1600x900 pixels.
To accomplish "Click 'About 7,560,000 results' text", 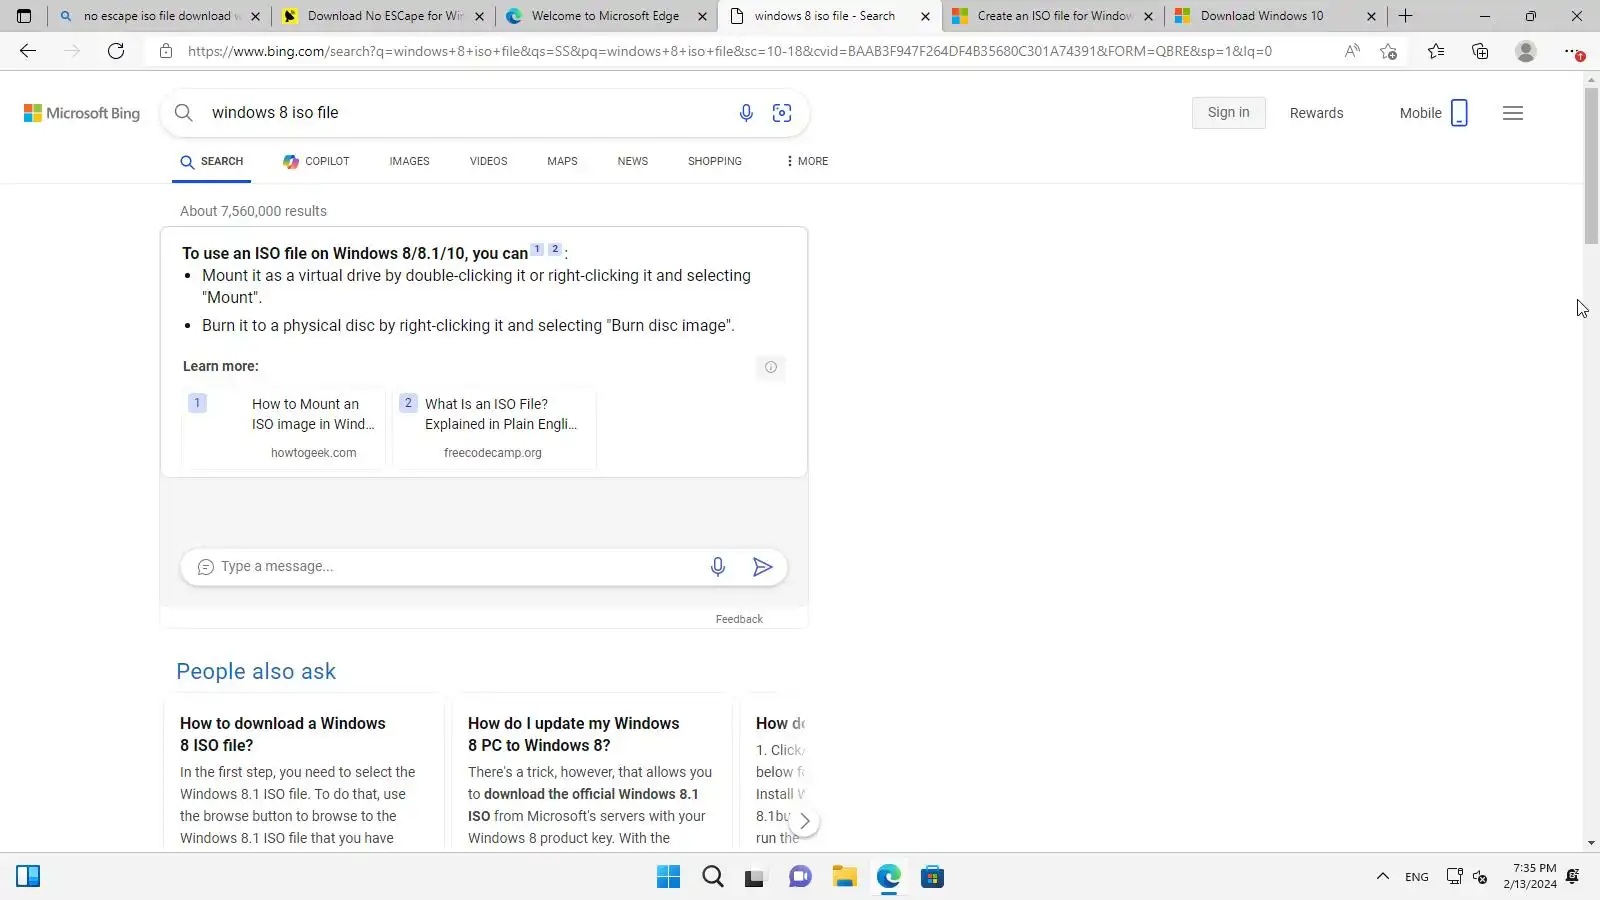I will (253, 211).
